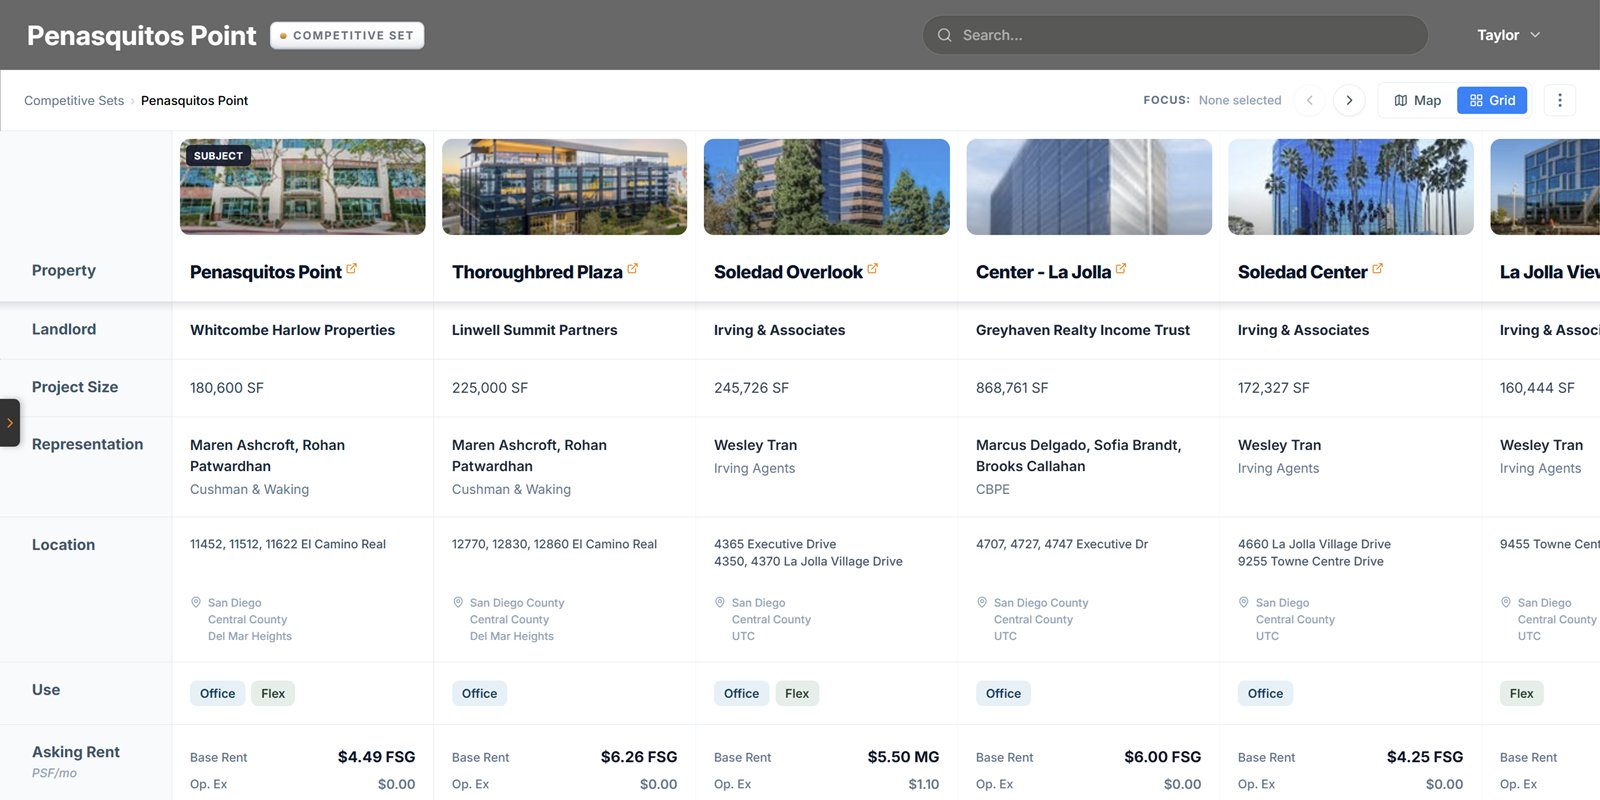This screenshot has width=1600, height=800.
Task: Click location pin under Center - La Jolla
Action: pyautogui.click(x=982, y=602)
